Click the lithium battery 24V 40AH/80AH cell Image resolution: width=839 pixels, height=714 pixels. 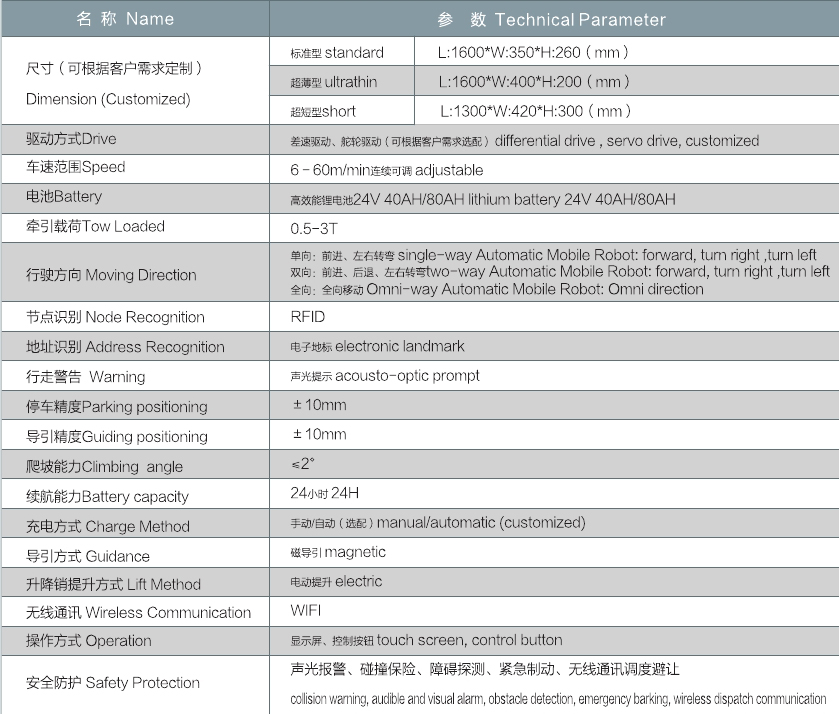click(483, 200)
